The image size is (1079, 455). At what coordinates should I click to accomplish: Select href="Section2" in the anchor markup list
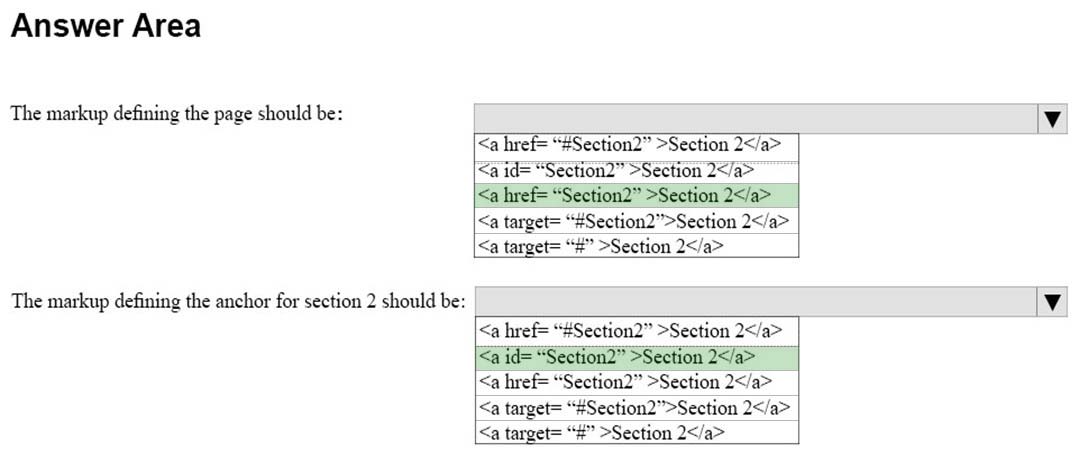[x=637, y=382]
